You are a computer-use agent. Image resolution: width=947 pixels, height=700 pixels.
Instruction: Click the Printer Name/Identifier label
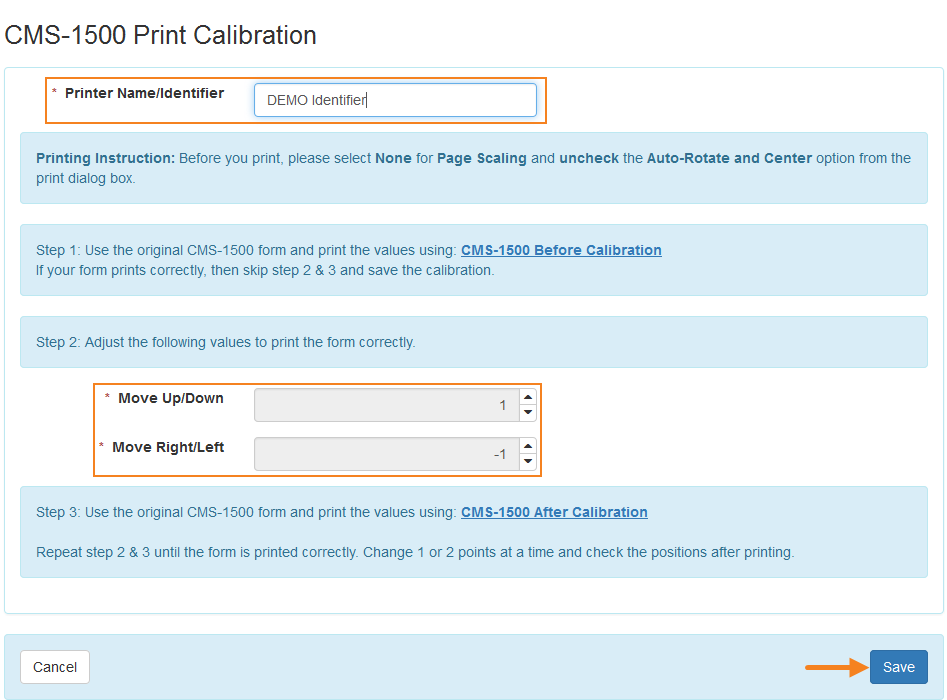144,93
